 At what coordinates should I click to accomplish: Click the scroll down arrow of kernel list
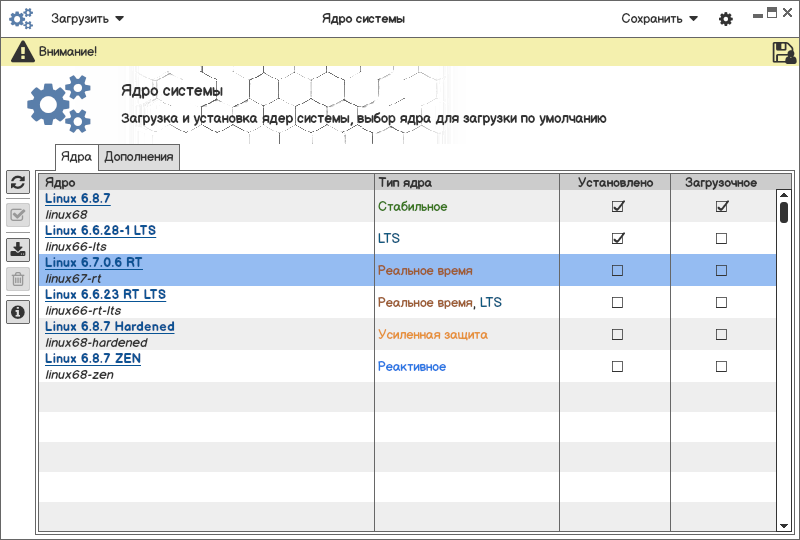click(784, 525)
